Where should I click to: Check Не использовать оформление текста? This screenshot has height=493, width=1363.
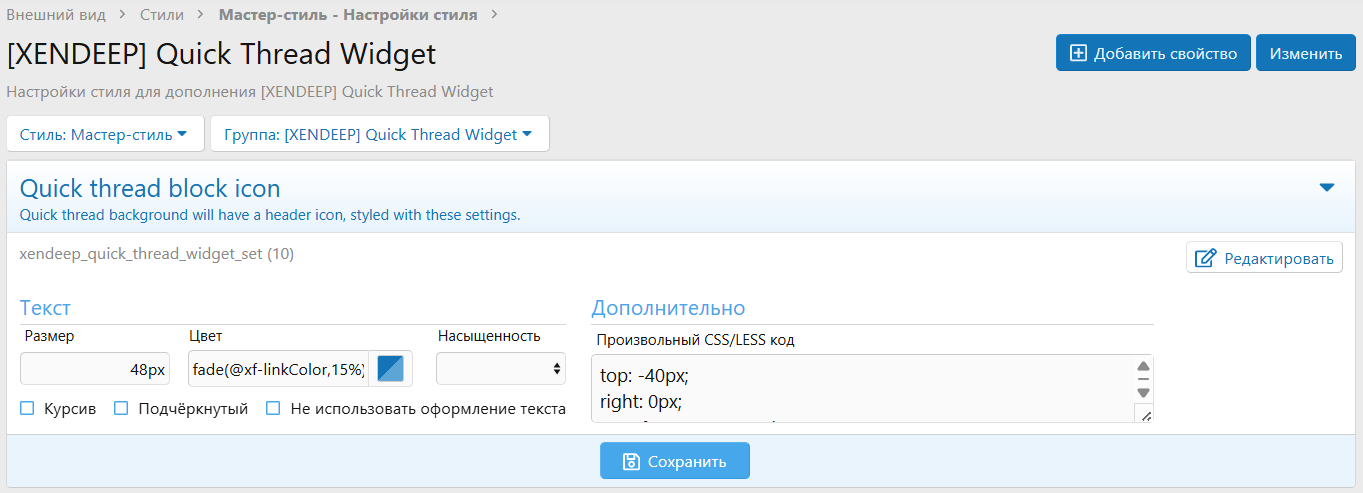tap(273, 408)
